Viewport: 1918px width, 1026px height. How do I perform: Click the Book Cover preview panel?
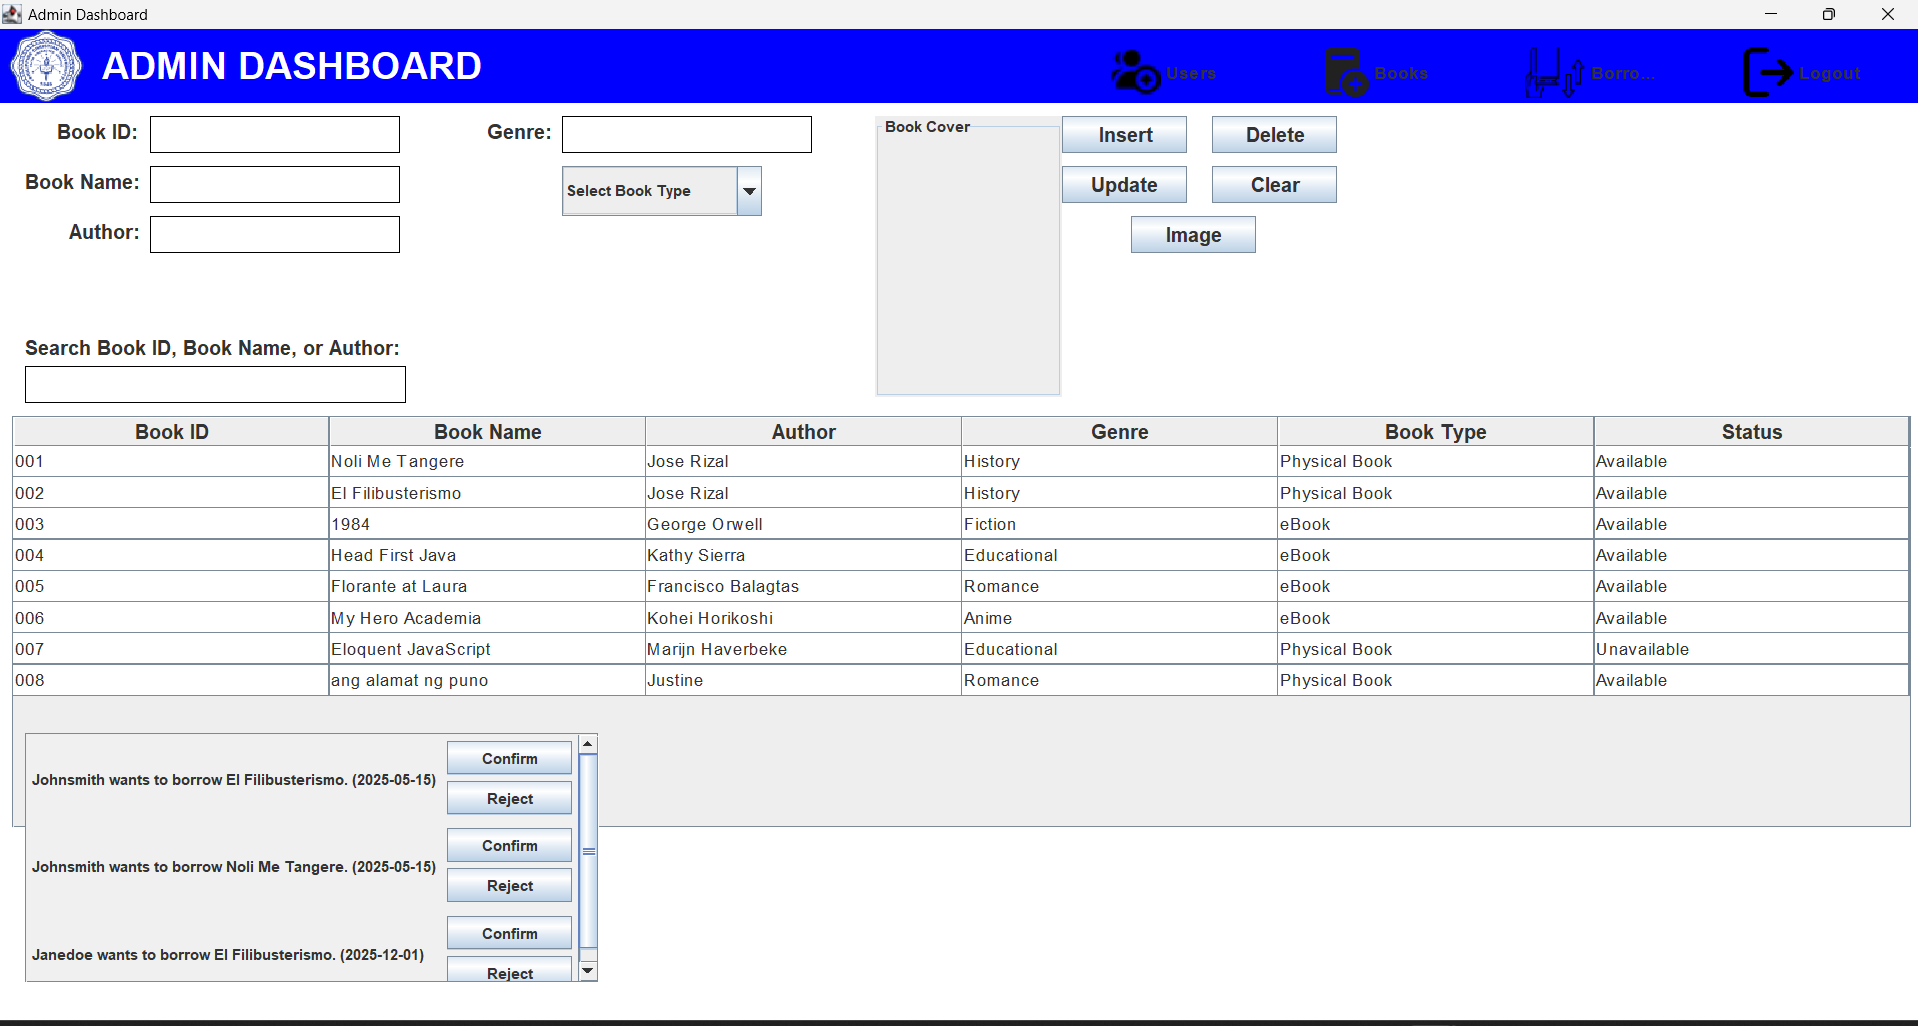[968, 257]
